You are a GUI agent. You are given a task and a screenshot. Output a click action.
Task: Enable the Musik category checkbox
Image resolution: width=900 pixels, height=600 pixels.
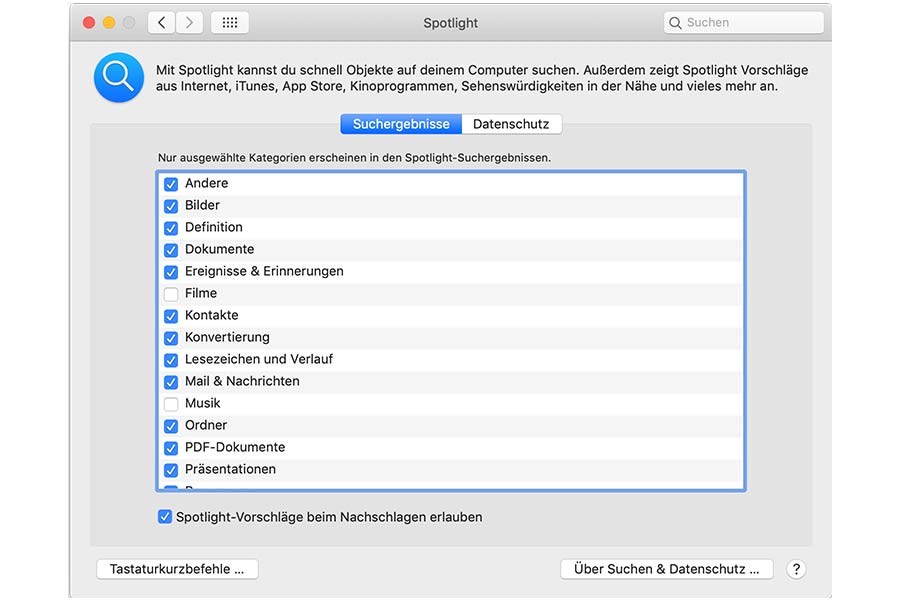(x=171, y=404)
